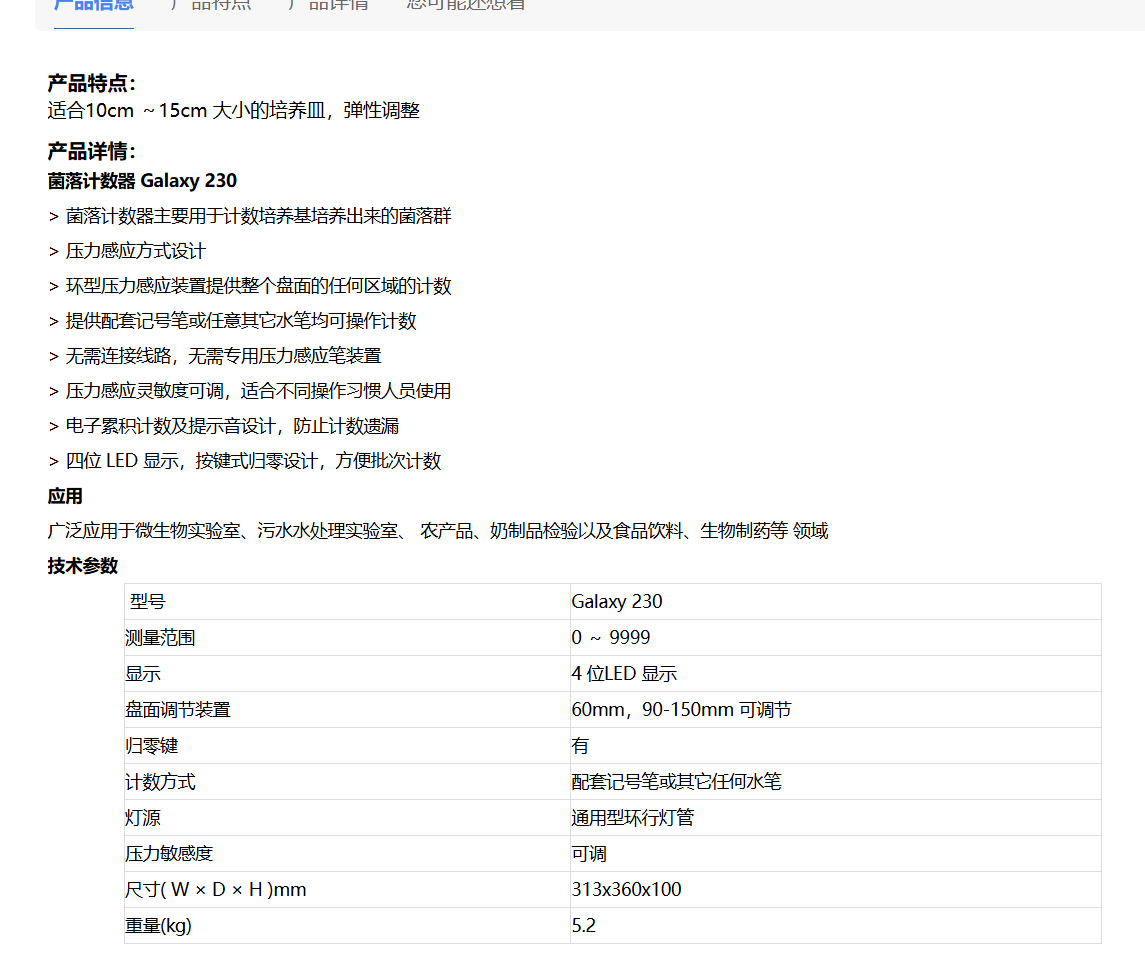Click the 产品特点 section heading

coord(92,84)
